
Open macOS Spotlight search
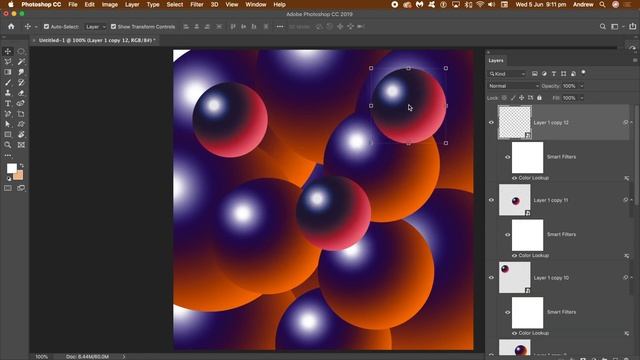coord(602,4)
